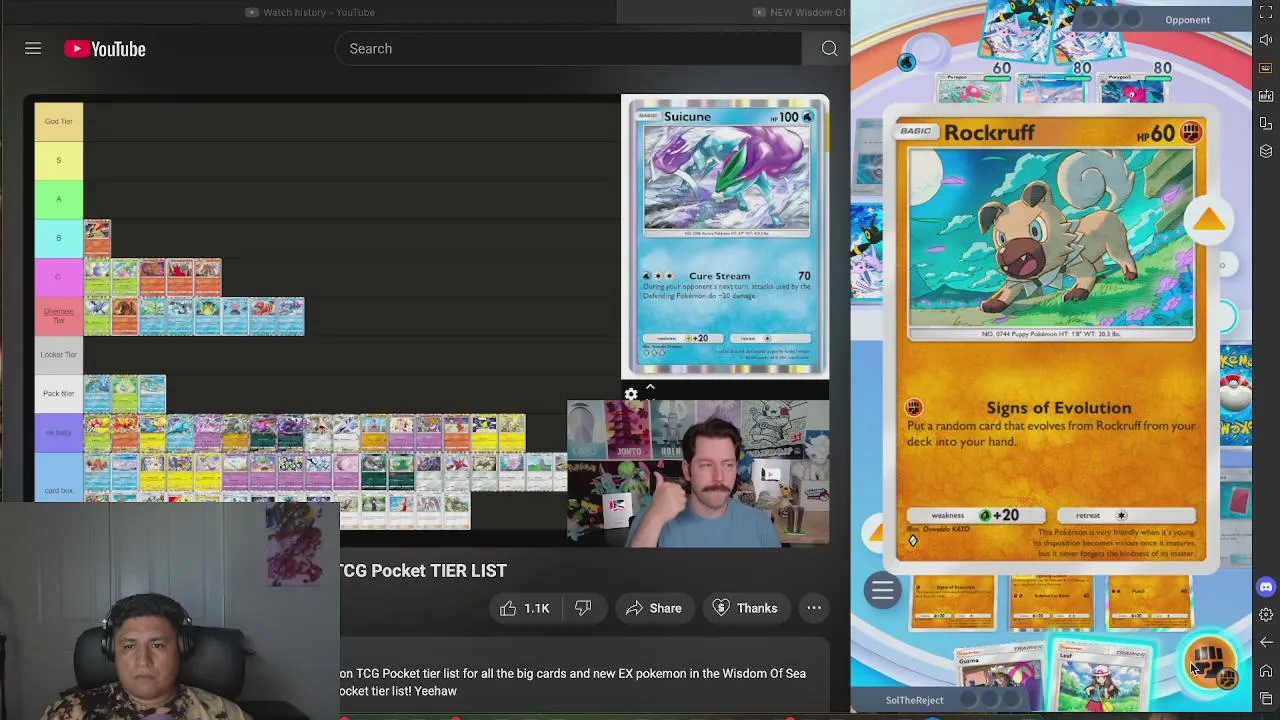The height and width of the screenshot is (720, 1280).
Task: Send a Thanks to the creator
Action: (x=745, y=608)
